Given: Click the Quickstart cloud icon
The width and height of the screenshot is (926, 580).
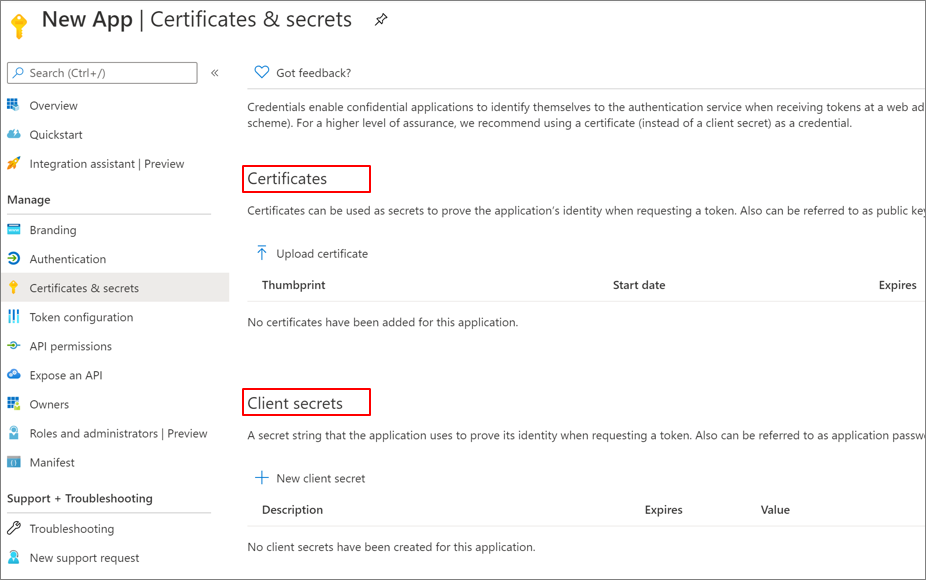Looking at the screenshot, I should coord(13,134).
